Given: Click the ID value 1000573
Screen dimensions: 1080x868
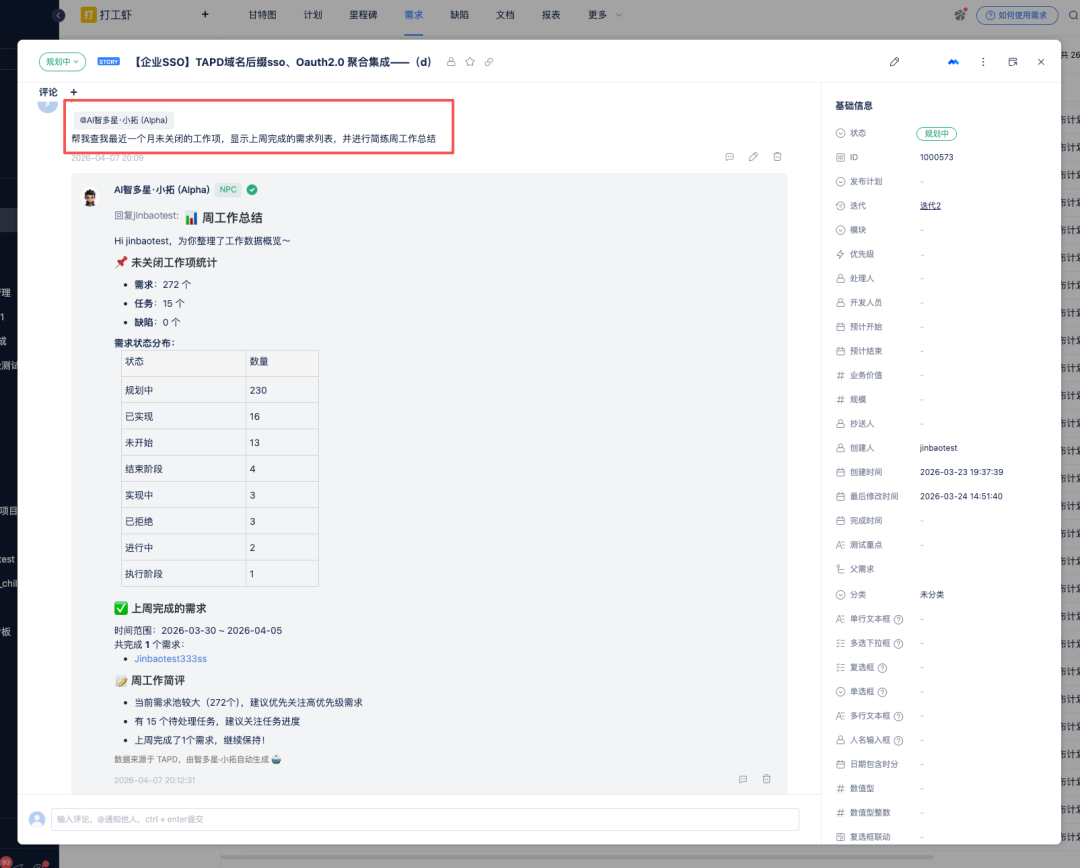Looking at the screenshot, I should click(937, 158).
